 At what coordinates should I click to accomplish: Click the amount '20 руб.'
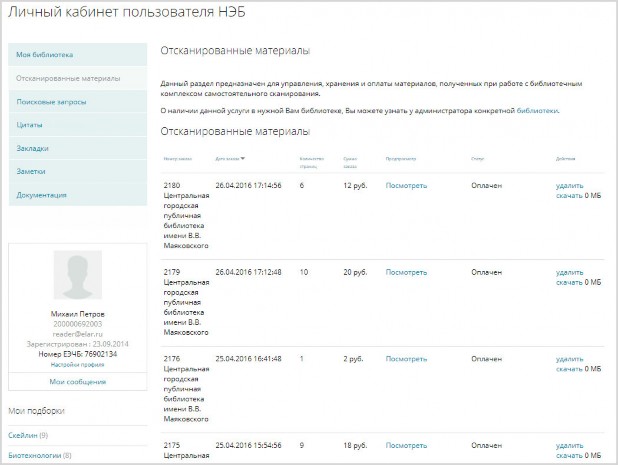tap(355, 272)
